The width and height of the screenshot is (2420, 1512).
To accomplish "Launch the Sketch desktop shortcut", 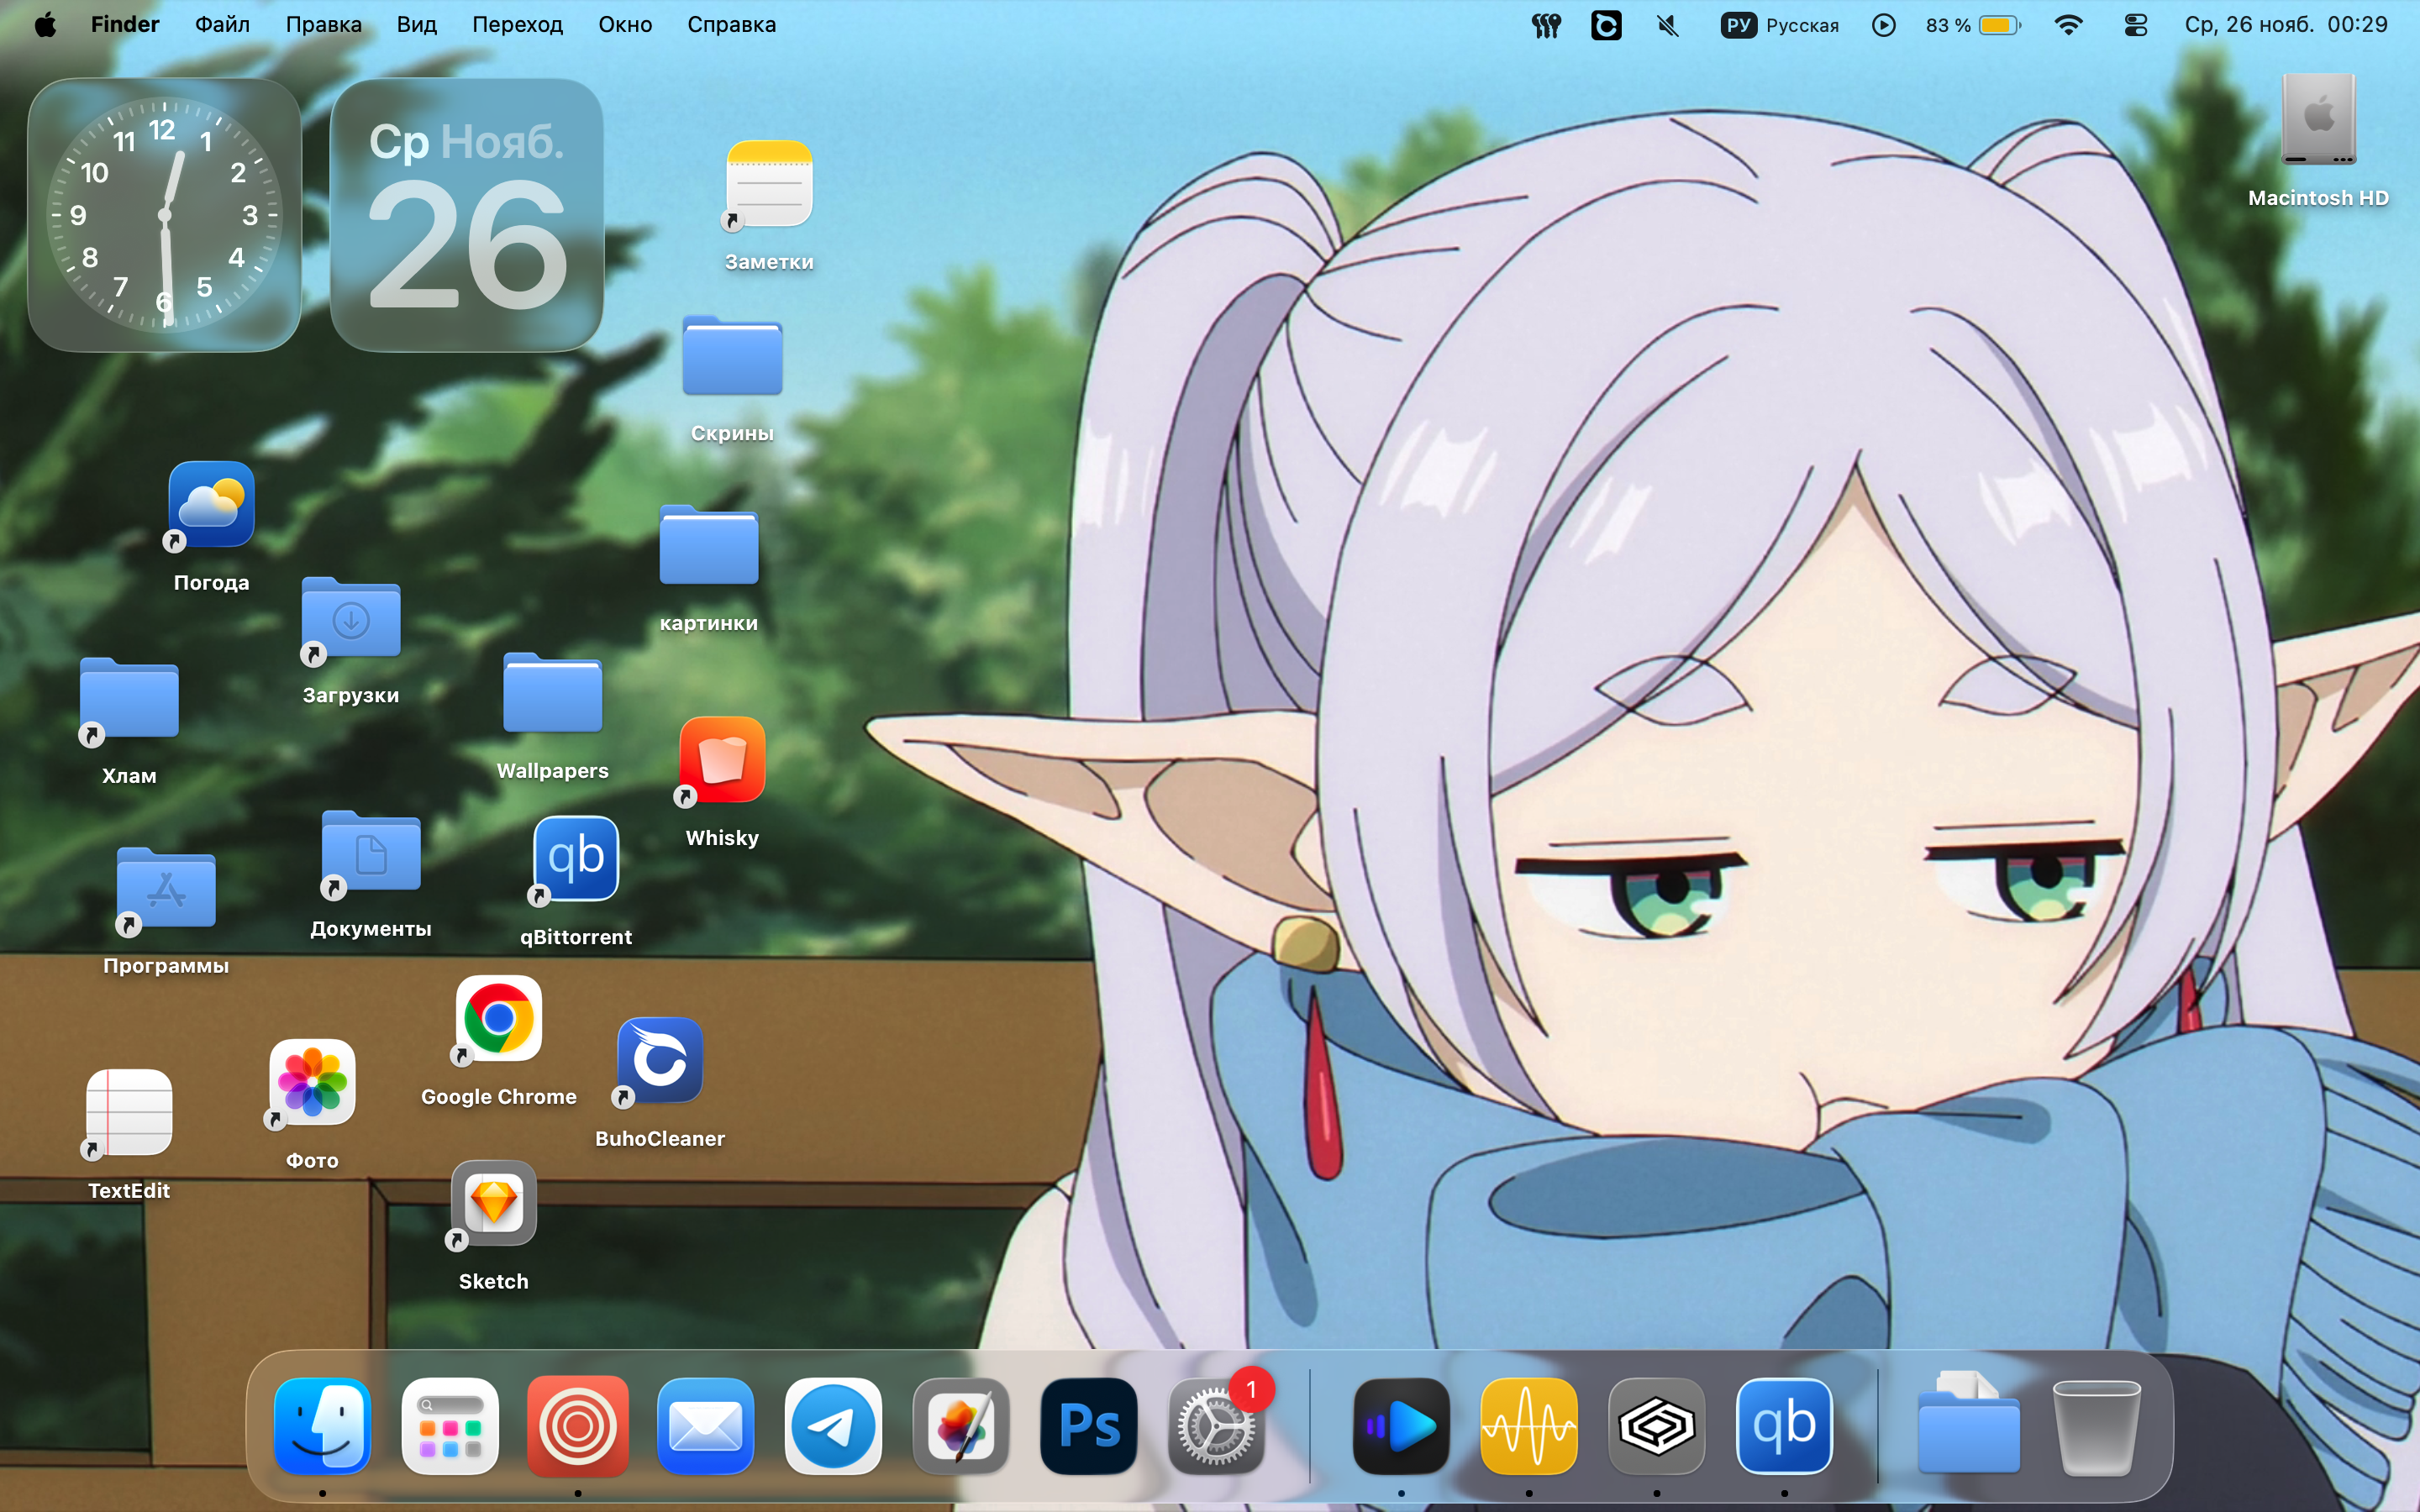I will tap(494, 1203).
